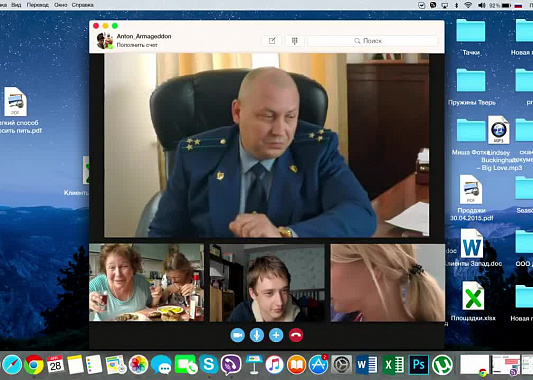Open Calendar in the dock

click(x=55, y=364)
